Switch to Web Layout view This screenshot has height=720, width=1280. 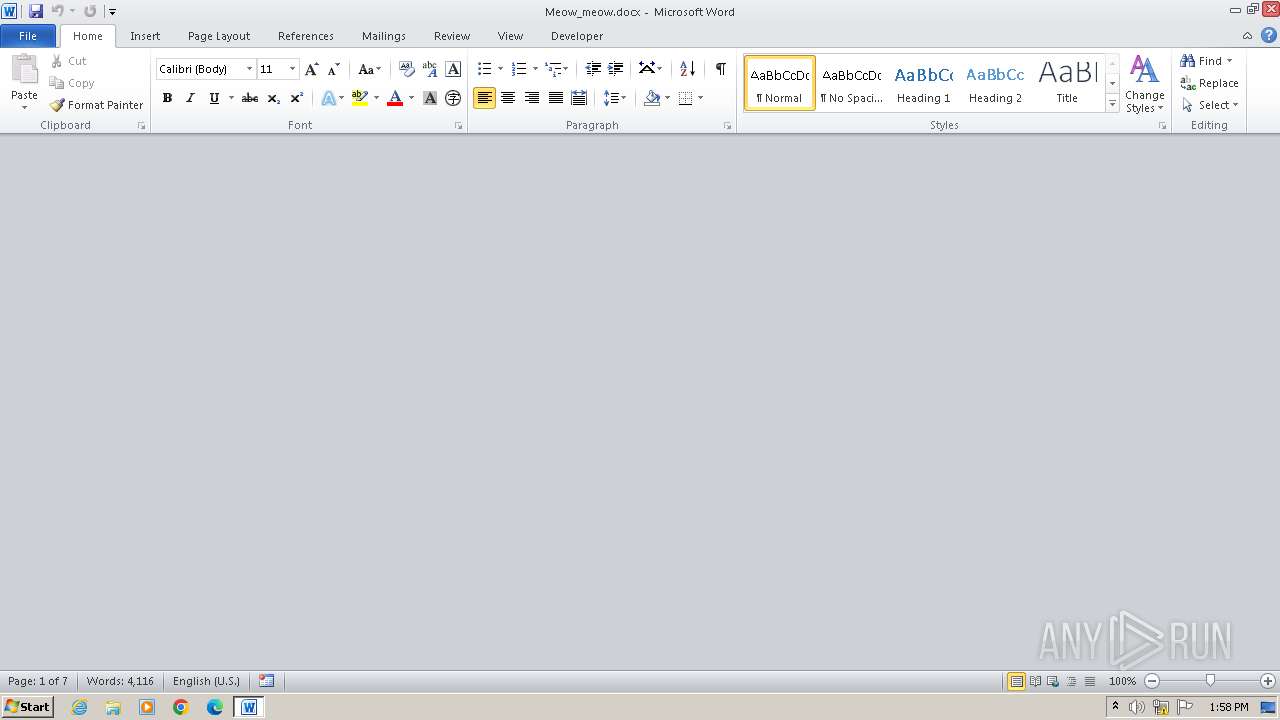(1053, 681)
